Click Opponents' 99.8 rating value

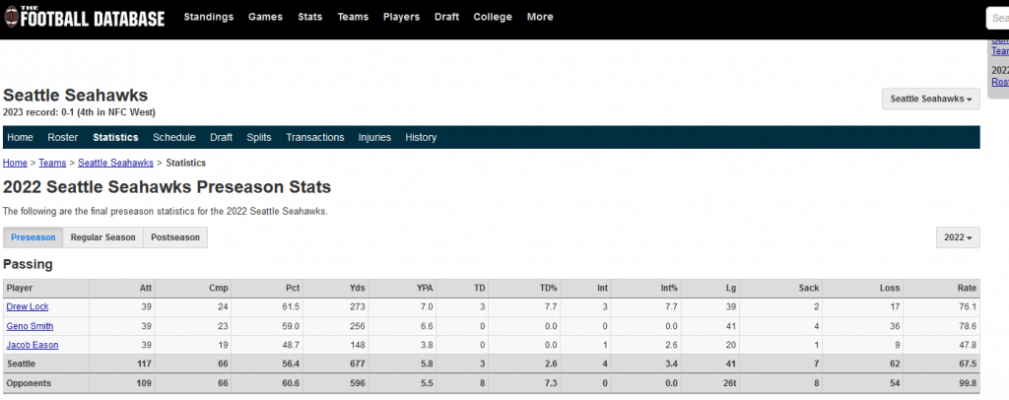[968, 383]
